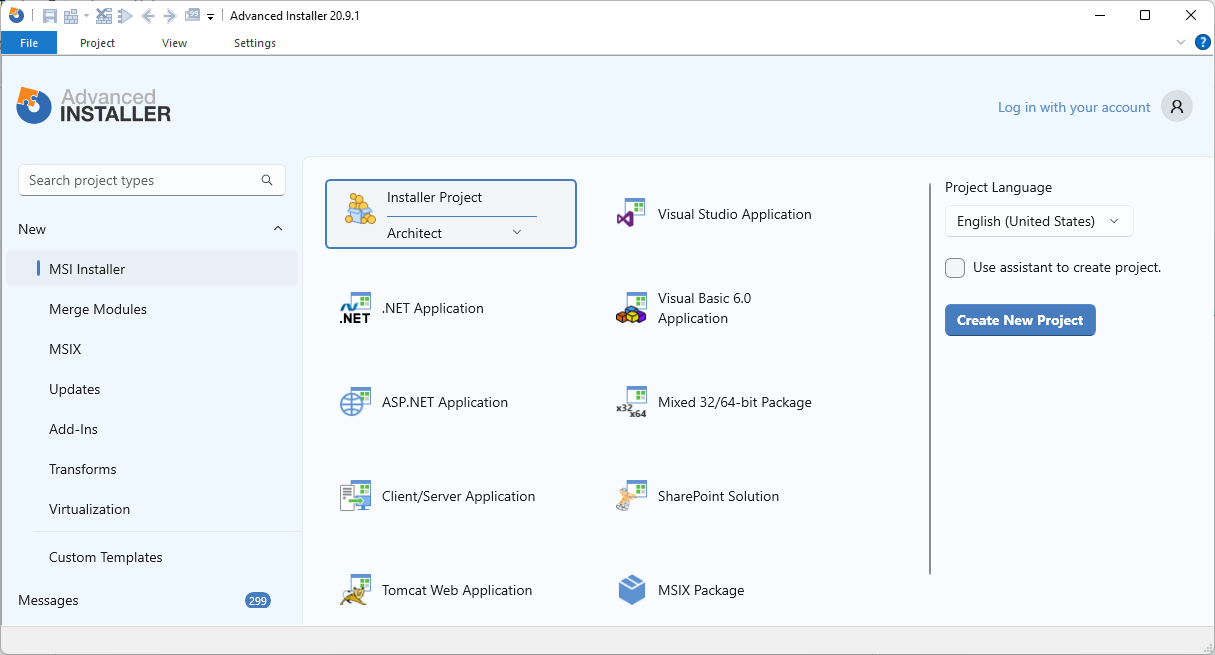Screen dimensions: 1215x655
Task: Open the File tab
Action: pyautogui.click(x=29, y=43)
